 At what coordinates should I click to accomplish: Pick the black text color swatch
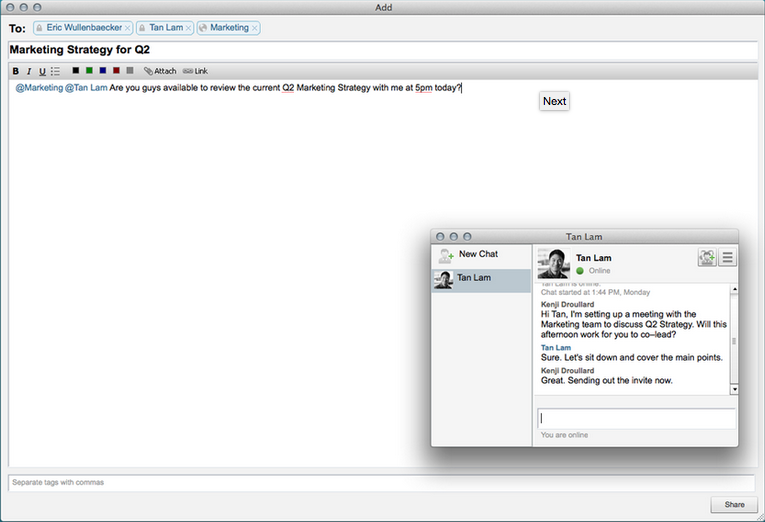point(76,71)
